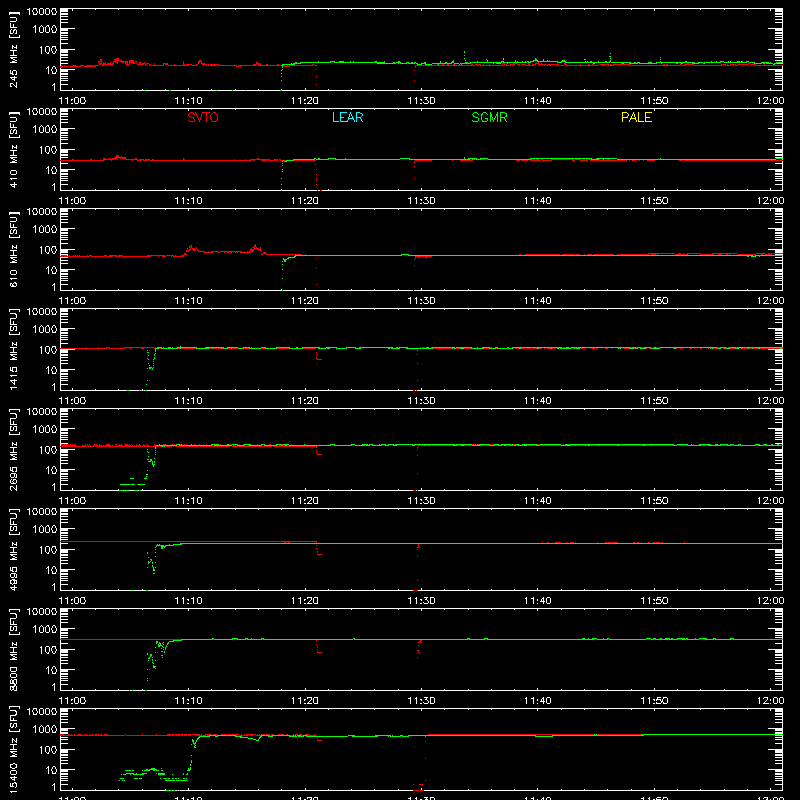Click 11:10 label under the 245 MHz plot
Screen dimensions: 800x800
(x=189, y=101)
